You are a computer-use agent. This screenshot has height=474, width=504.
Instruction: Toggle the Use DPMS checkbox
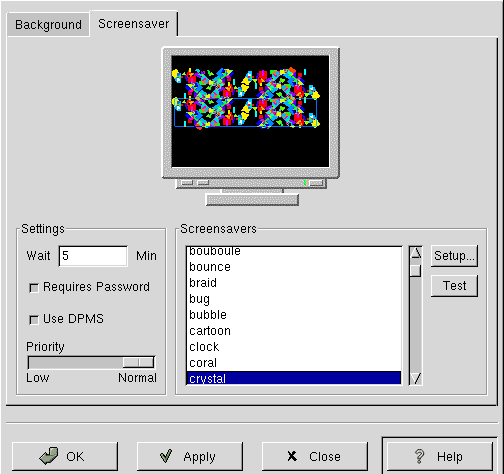pos(34,320)
